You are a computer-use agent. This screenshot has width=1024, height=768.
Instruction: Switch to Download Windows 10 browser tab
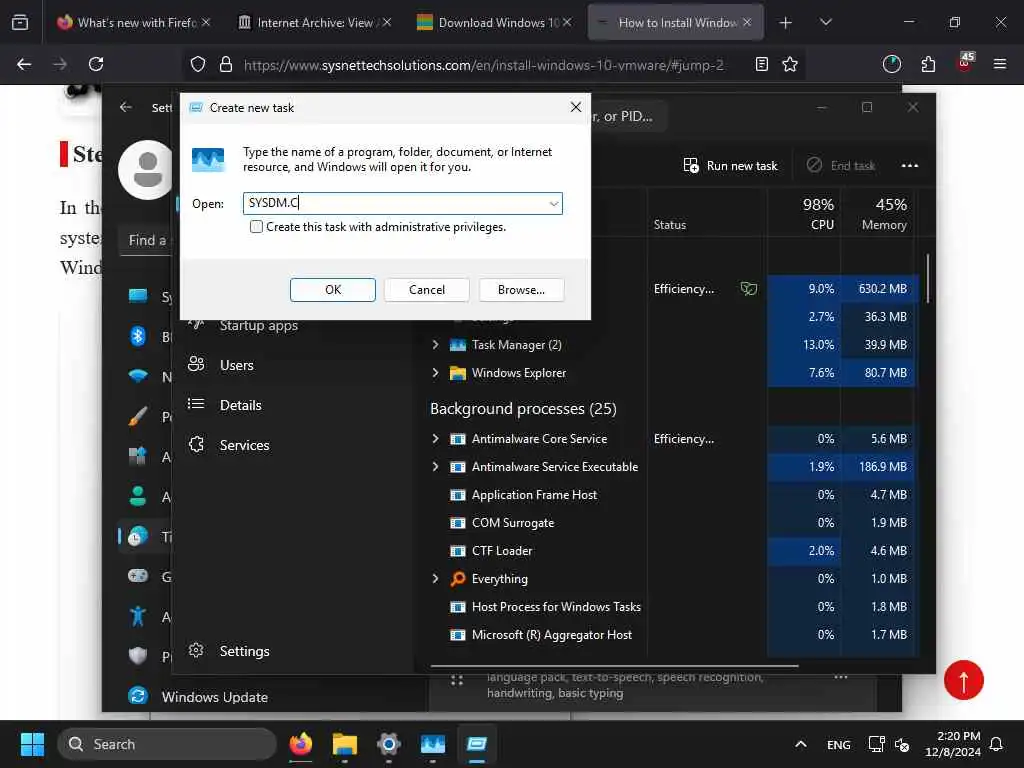tap(494, 22)
